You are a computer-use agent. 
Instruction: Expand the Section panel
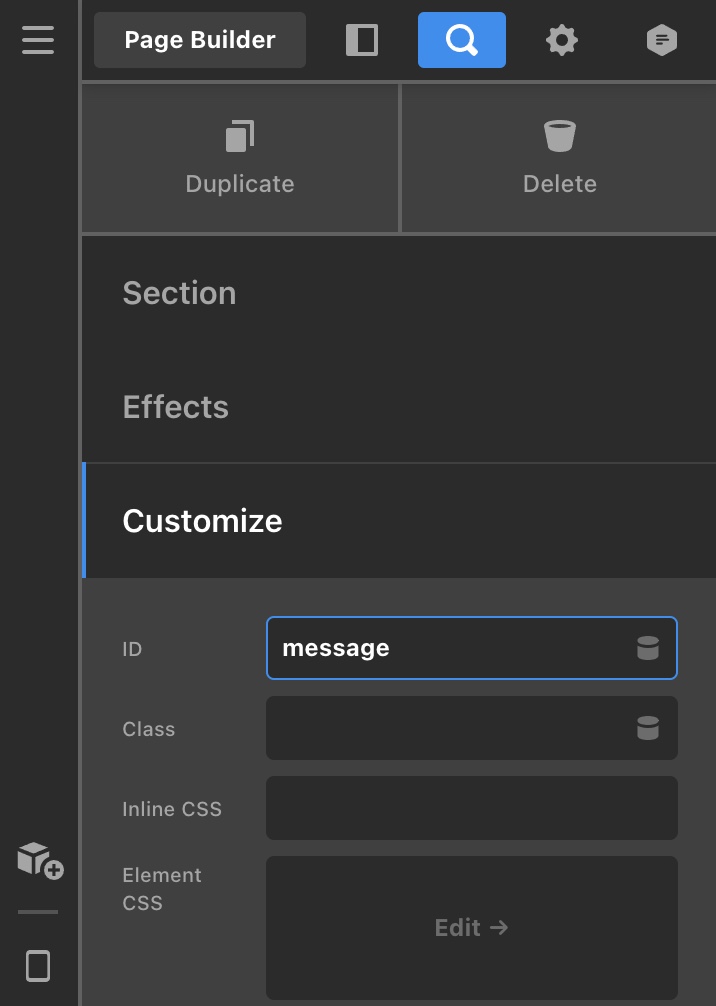pos(399,293)
